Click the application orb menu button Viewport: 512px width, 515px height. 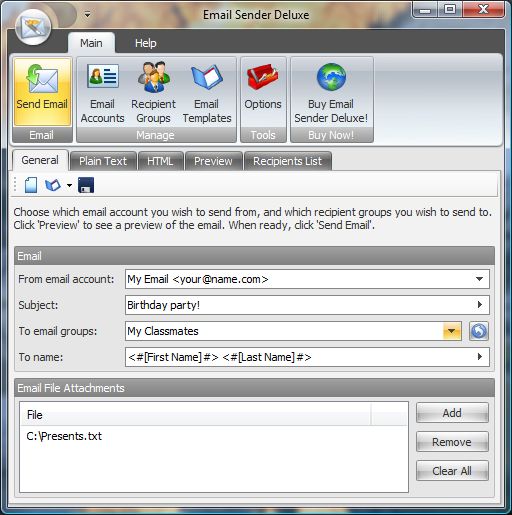point(33,27)
